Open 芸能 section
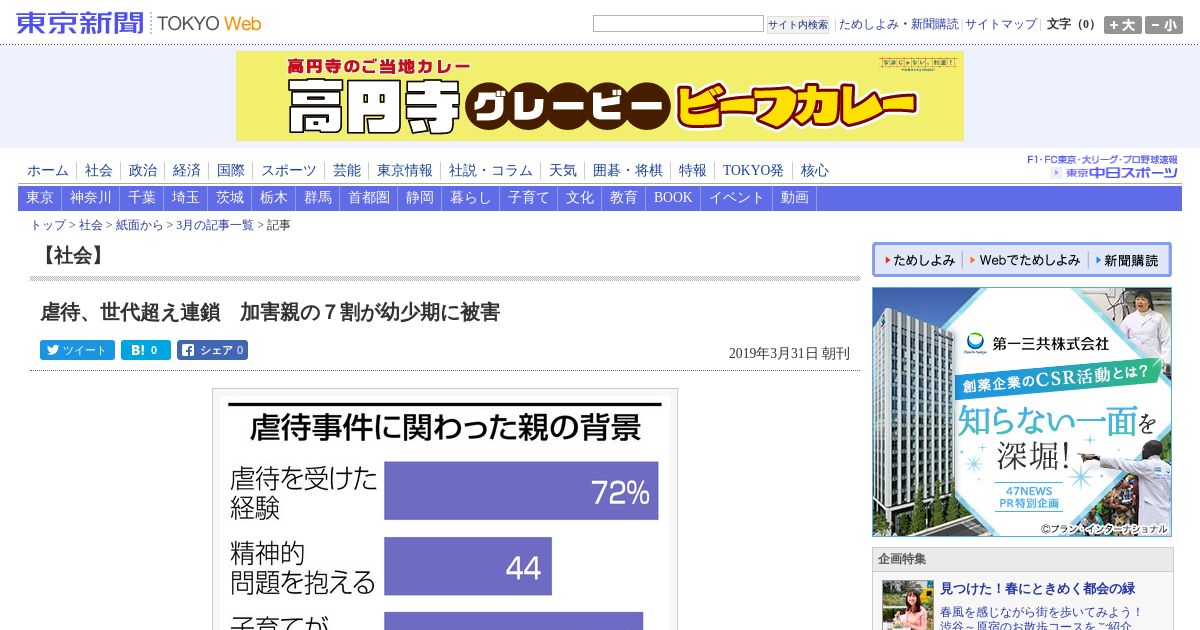The height and width of the screenshot is (630, 1200). [347, 171]
